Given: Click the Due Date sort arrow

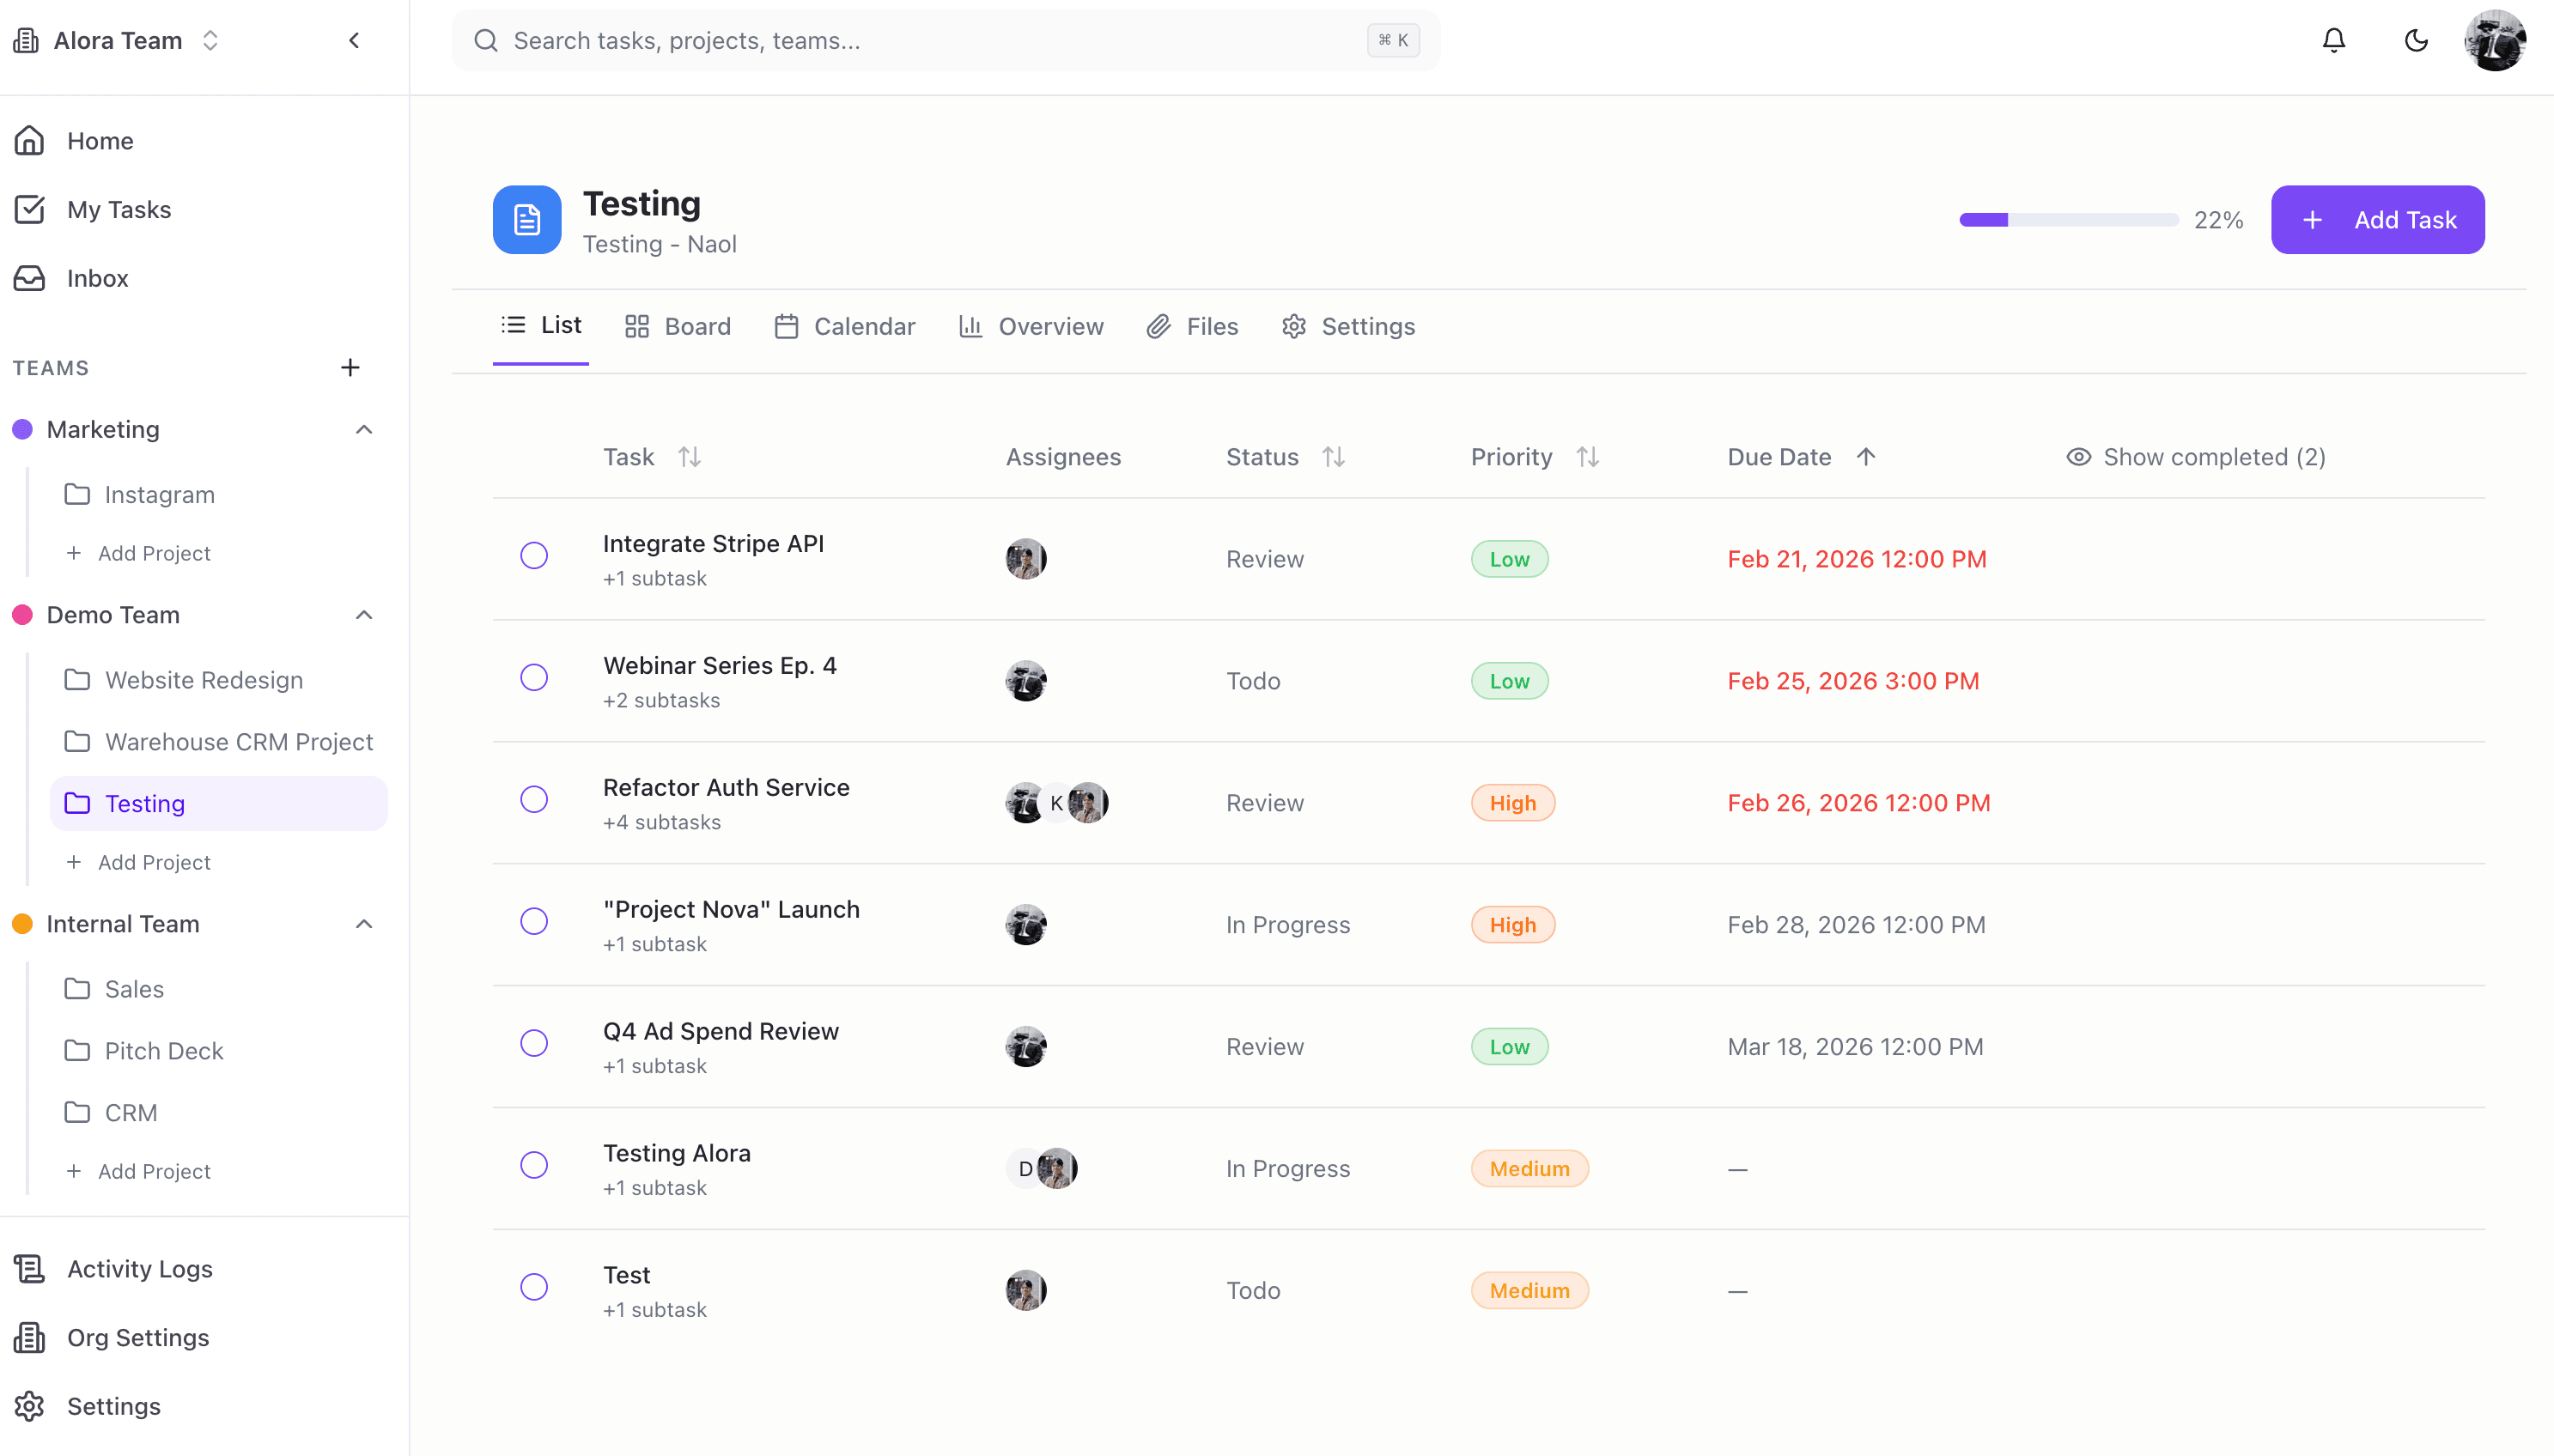Looking at the screenshot, I should (1866, 457).
